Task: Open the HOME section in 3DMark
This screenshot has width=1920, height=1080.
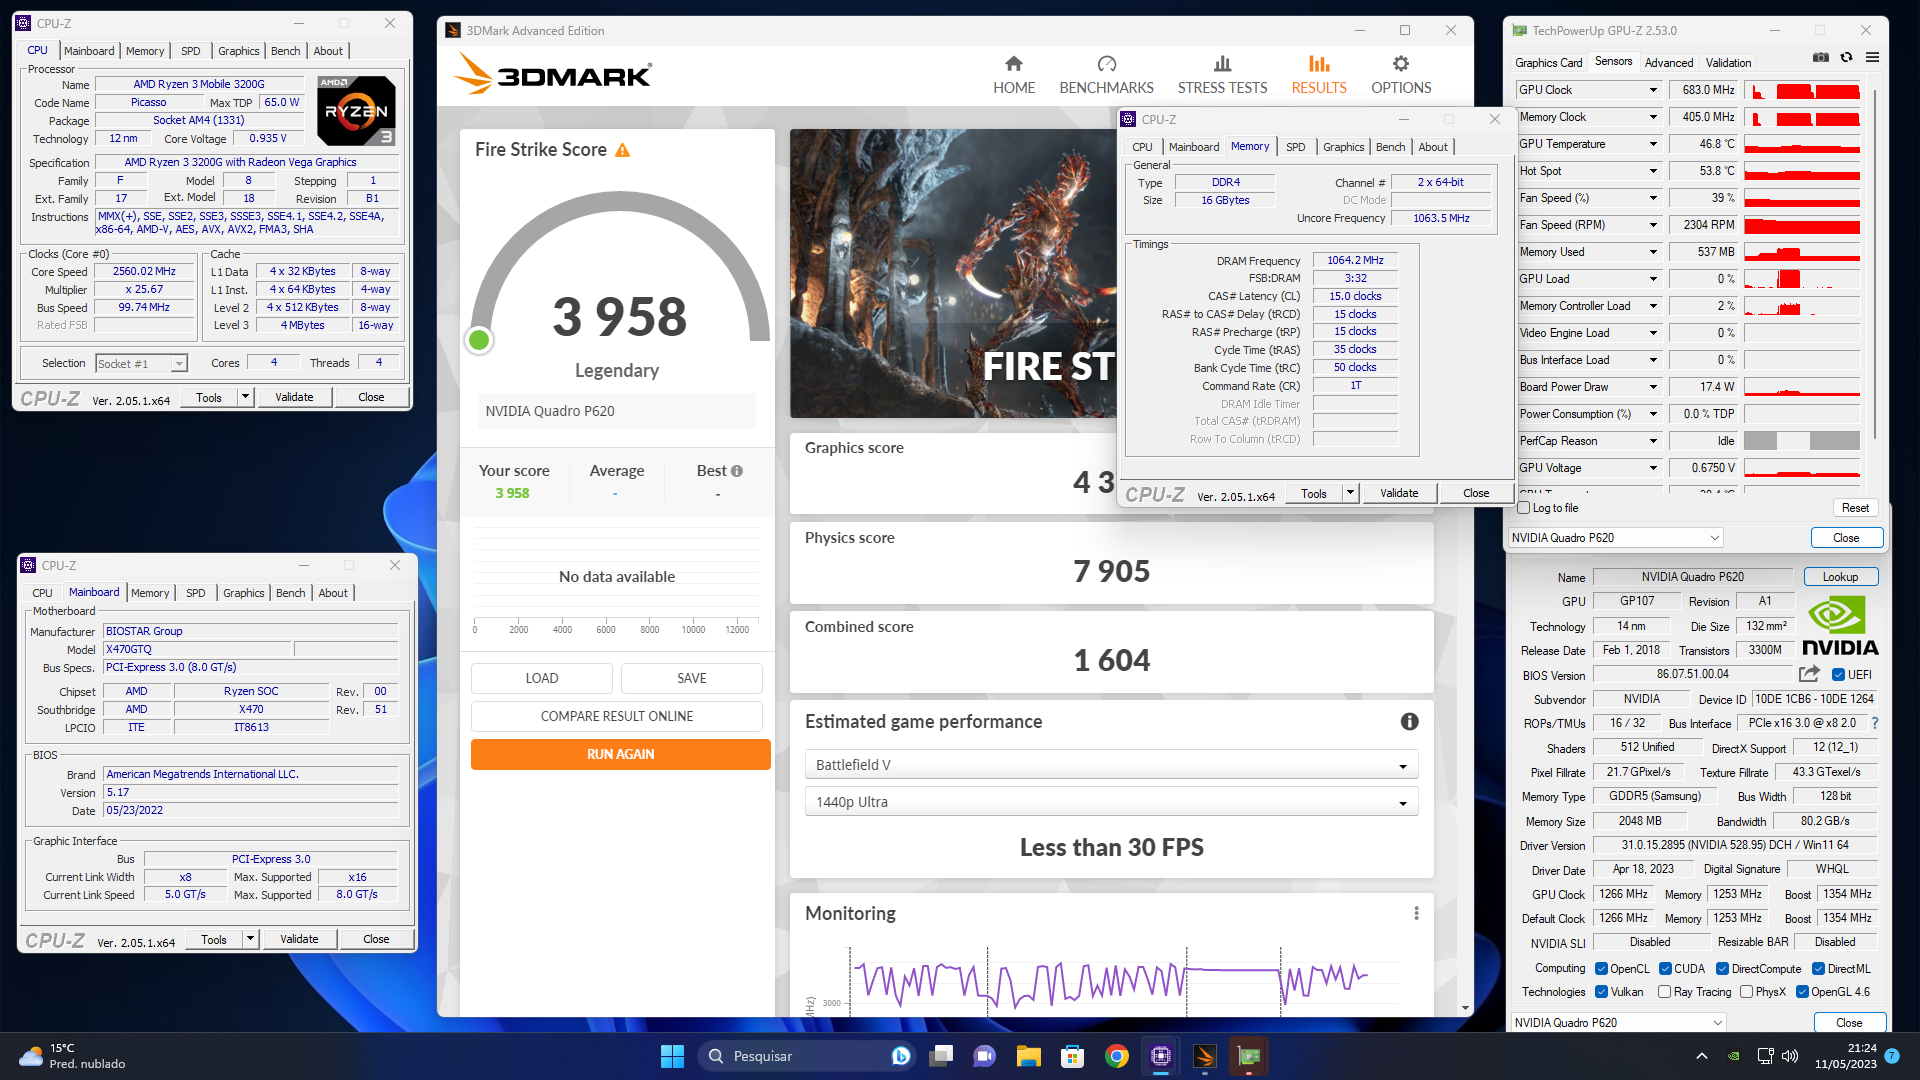Action: pyautogui.click(x=1013, y=76)
